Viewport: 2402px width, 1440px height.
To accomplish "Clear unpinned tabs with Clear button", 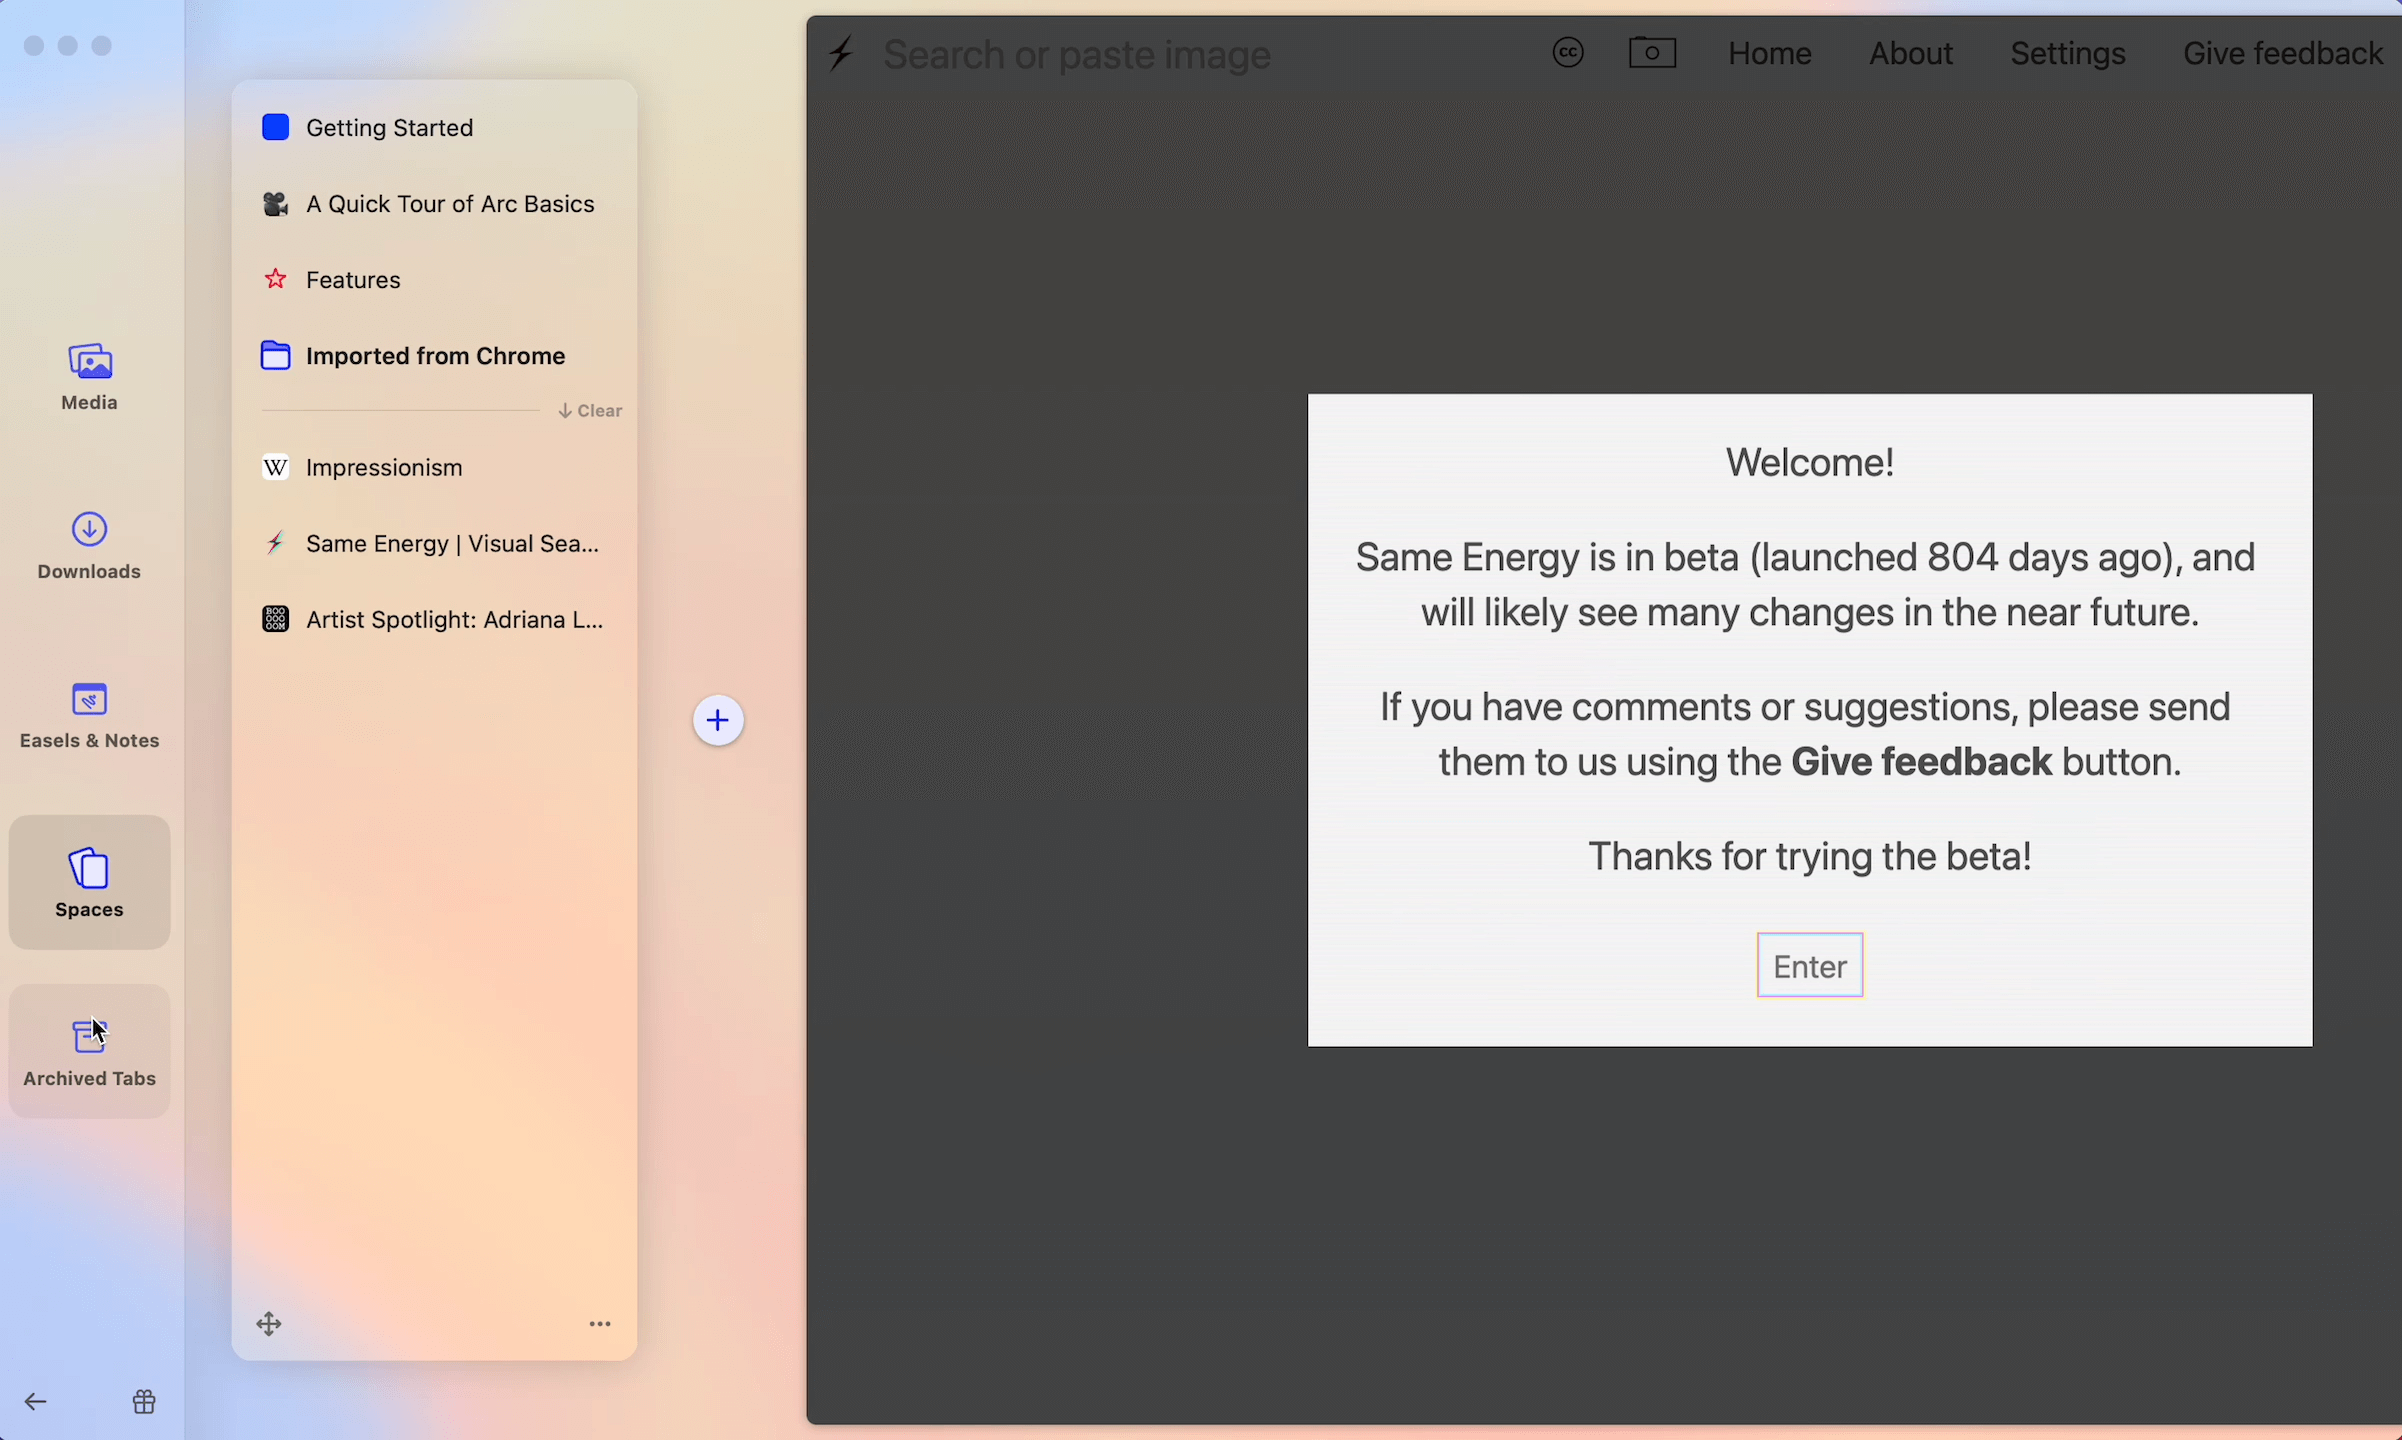I will point(590,411).
